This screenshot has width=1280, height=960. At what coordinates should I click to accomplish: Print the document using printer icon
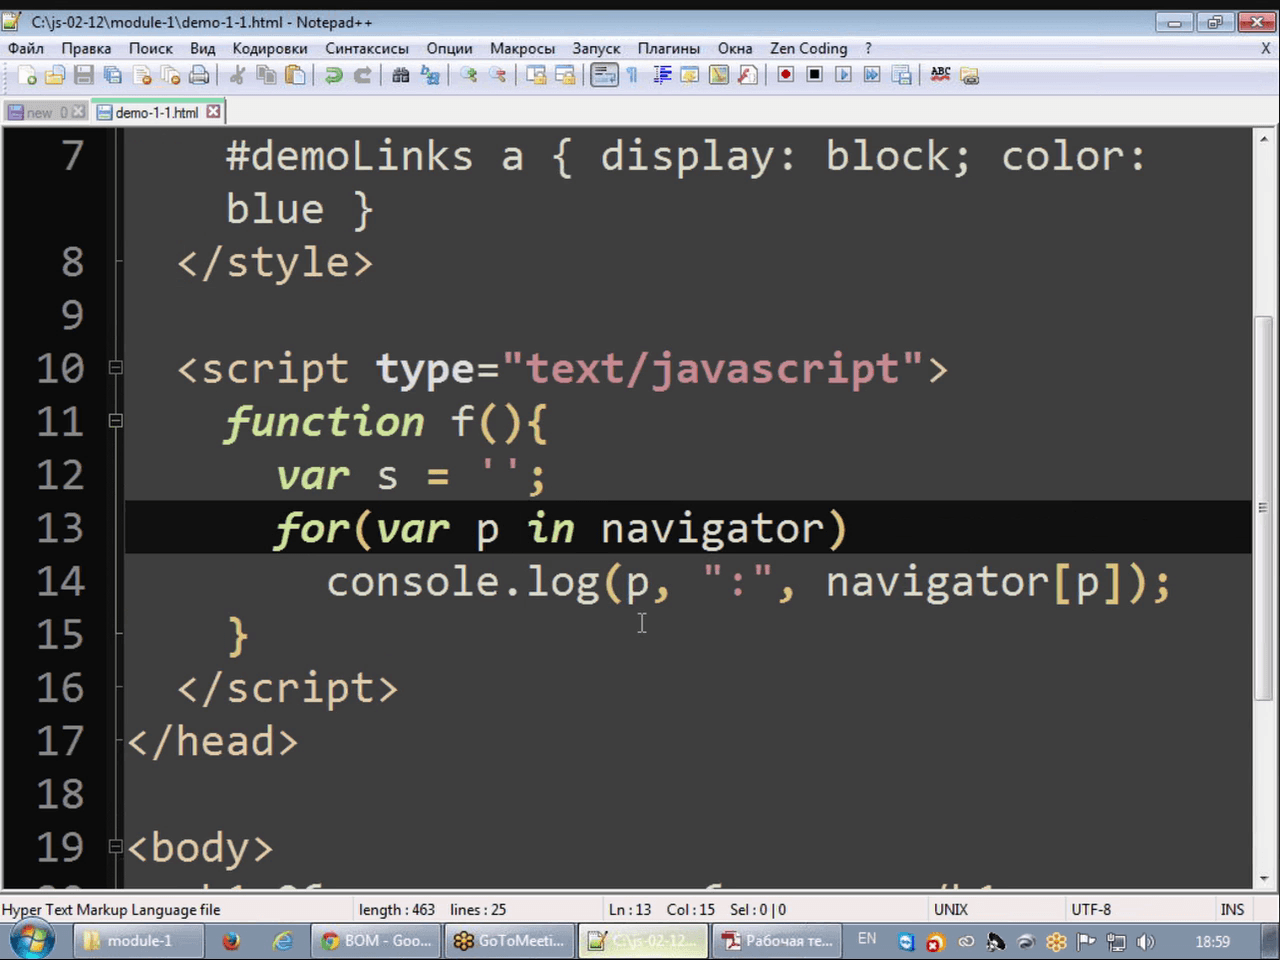[x=200, y=75]
